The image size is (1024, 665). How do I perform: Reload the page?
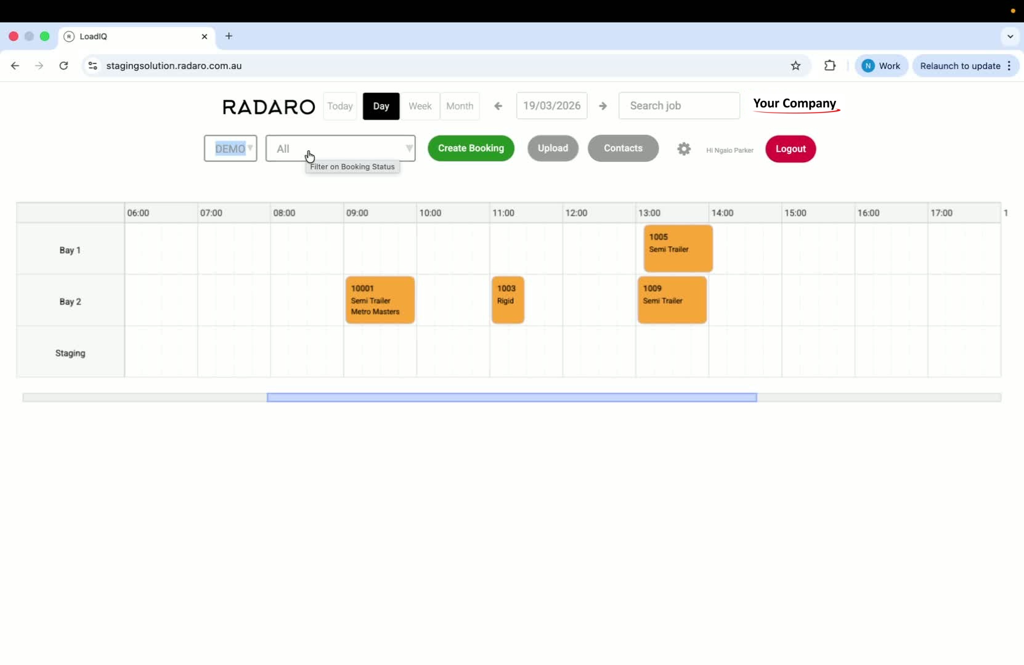(x=63, y=65)
